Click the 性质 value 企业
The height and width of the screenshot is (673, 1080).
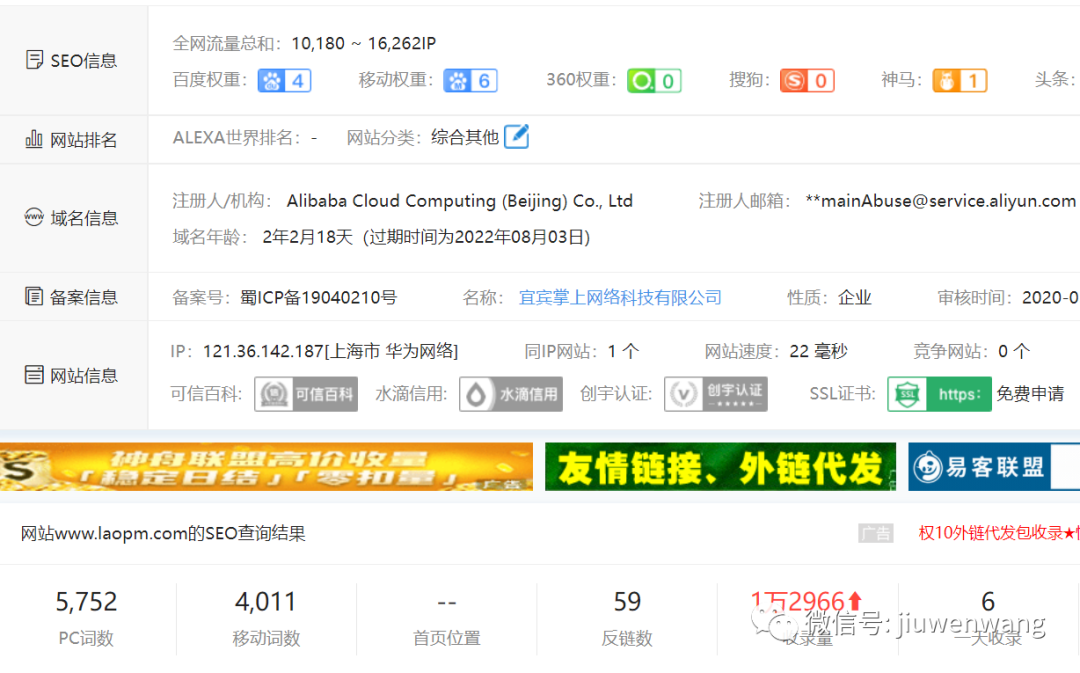tap(855, 298)
